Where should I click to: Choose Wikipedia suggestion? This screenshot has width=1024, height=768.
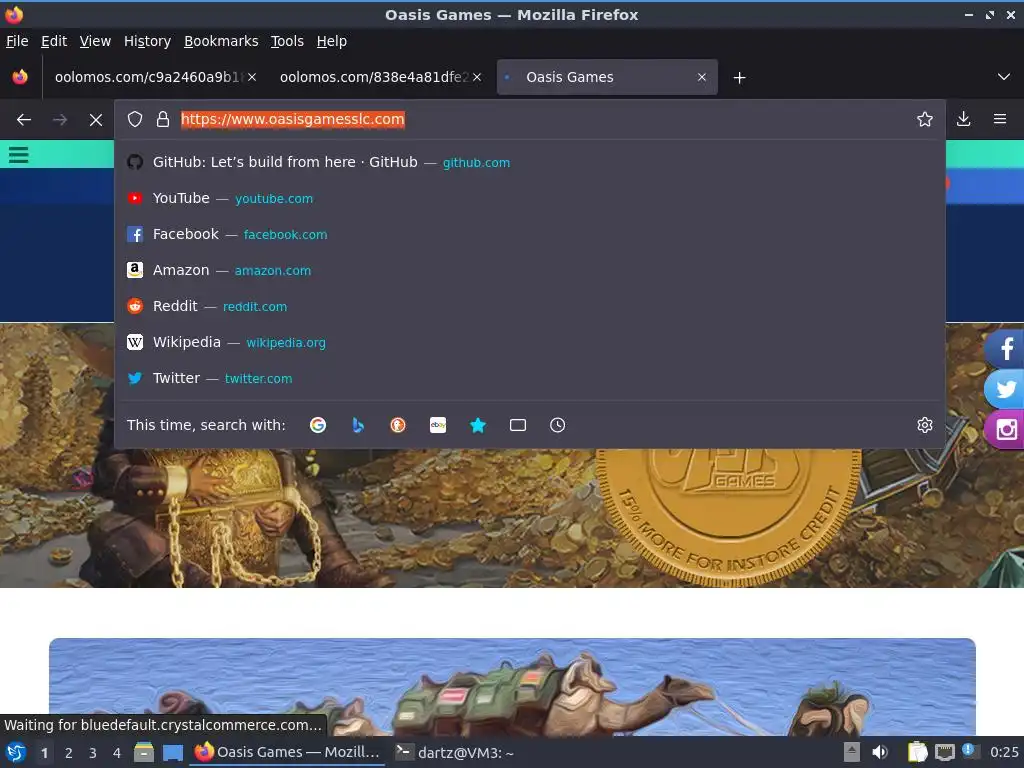click(530, 342)
